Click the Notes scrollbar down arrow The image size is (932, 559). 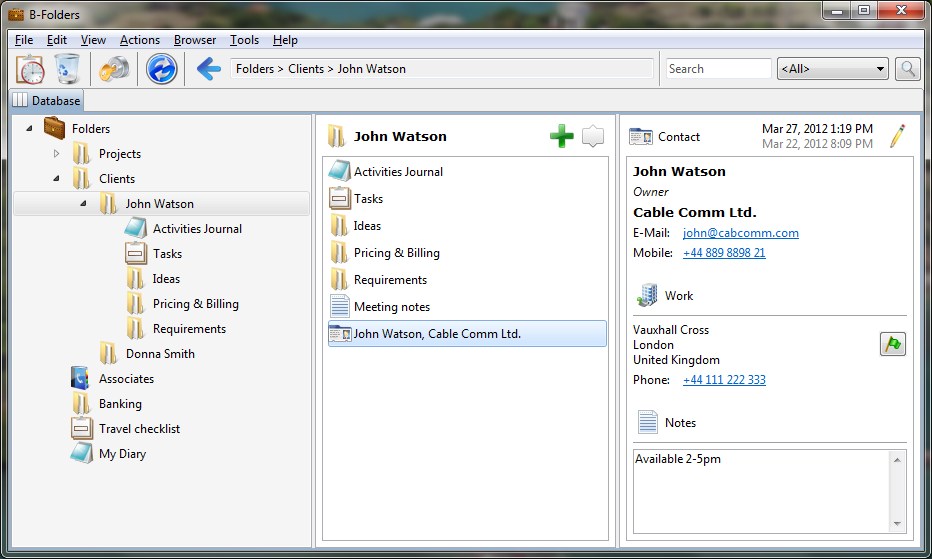897,524
